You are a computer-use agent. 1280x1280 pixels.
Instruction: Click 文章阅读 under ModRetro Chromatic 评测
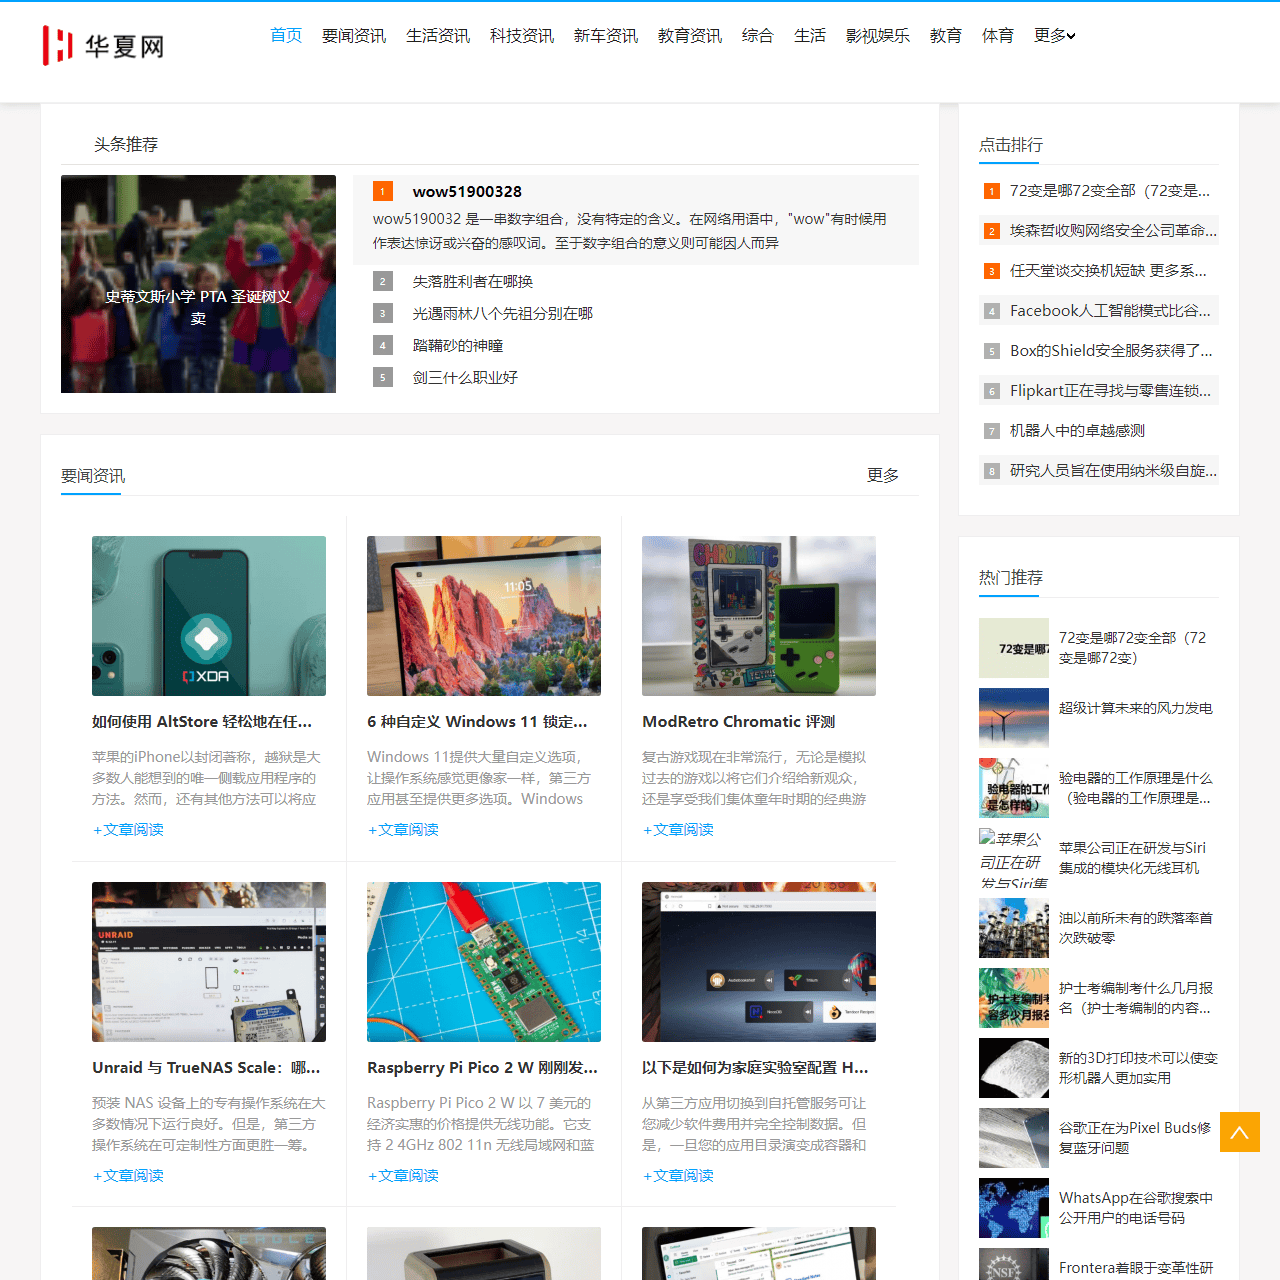[x=678, y=830]
